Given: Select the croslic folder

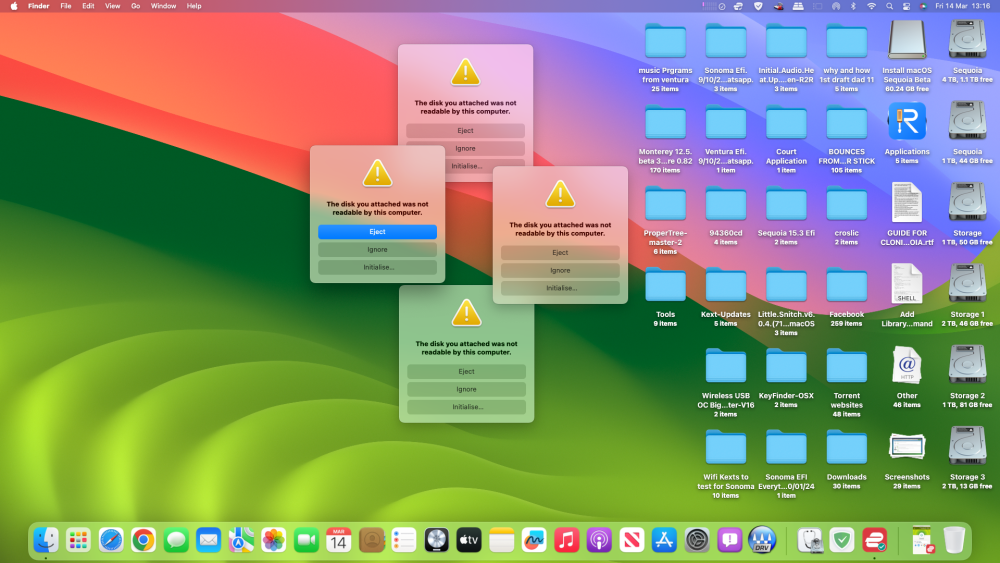Looking at the screenshot, I should click(x=846, y=204).
